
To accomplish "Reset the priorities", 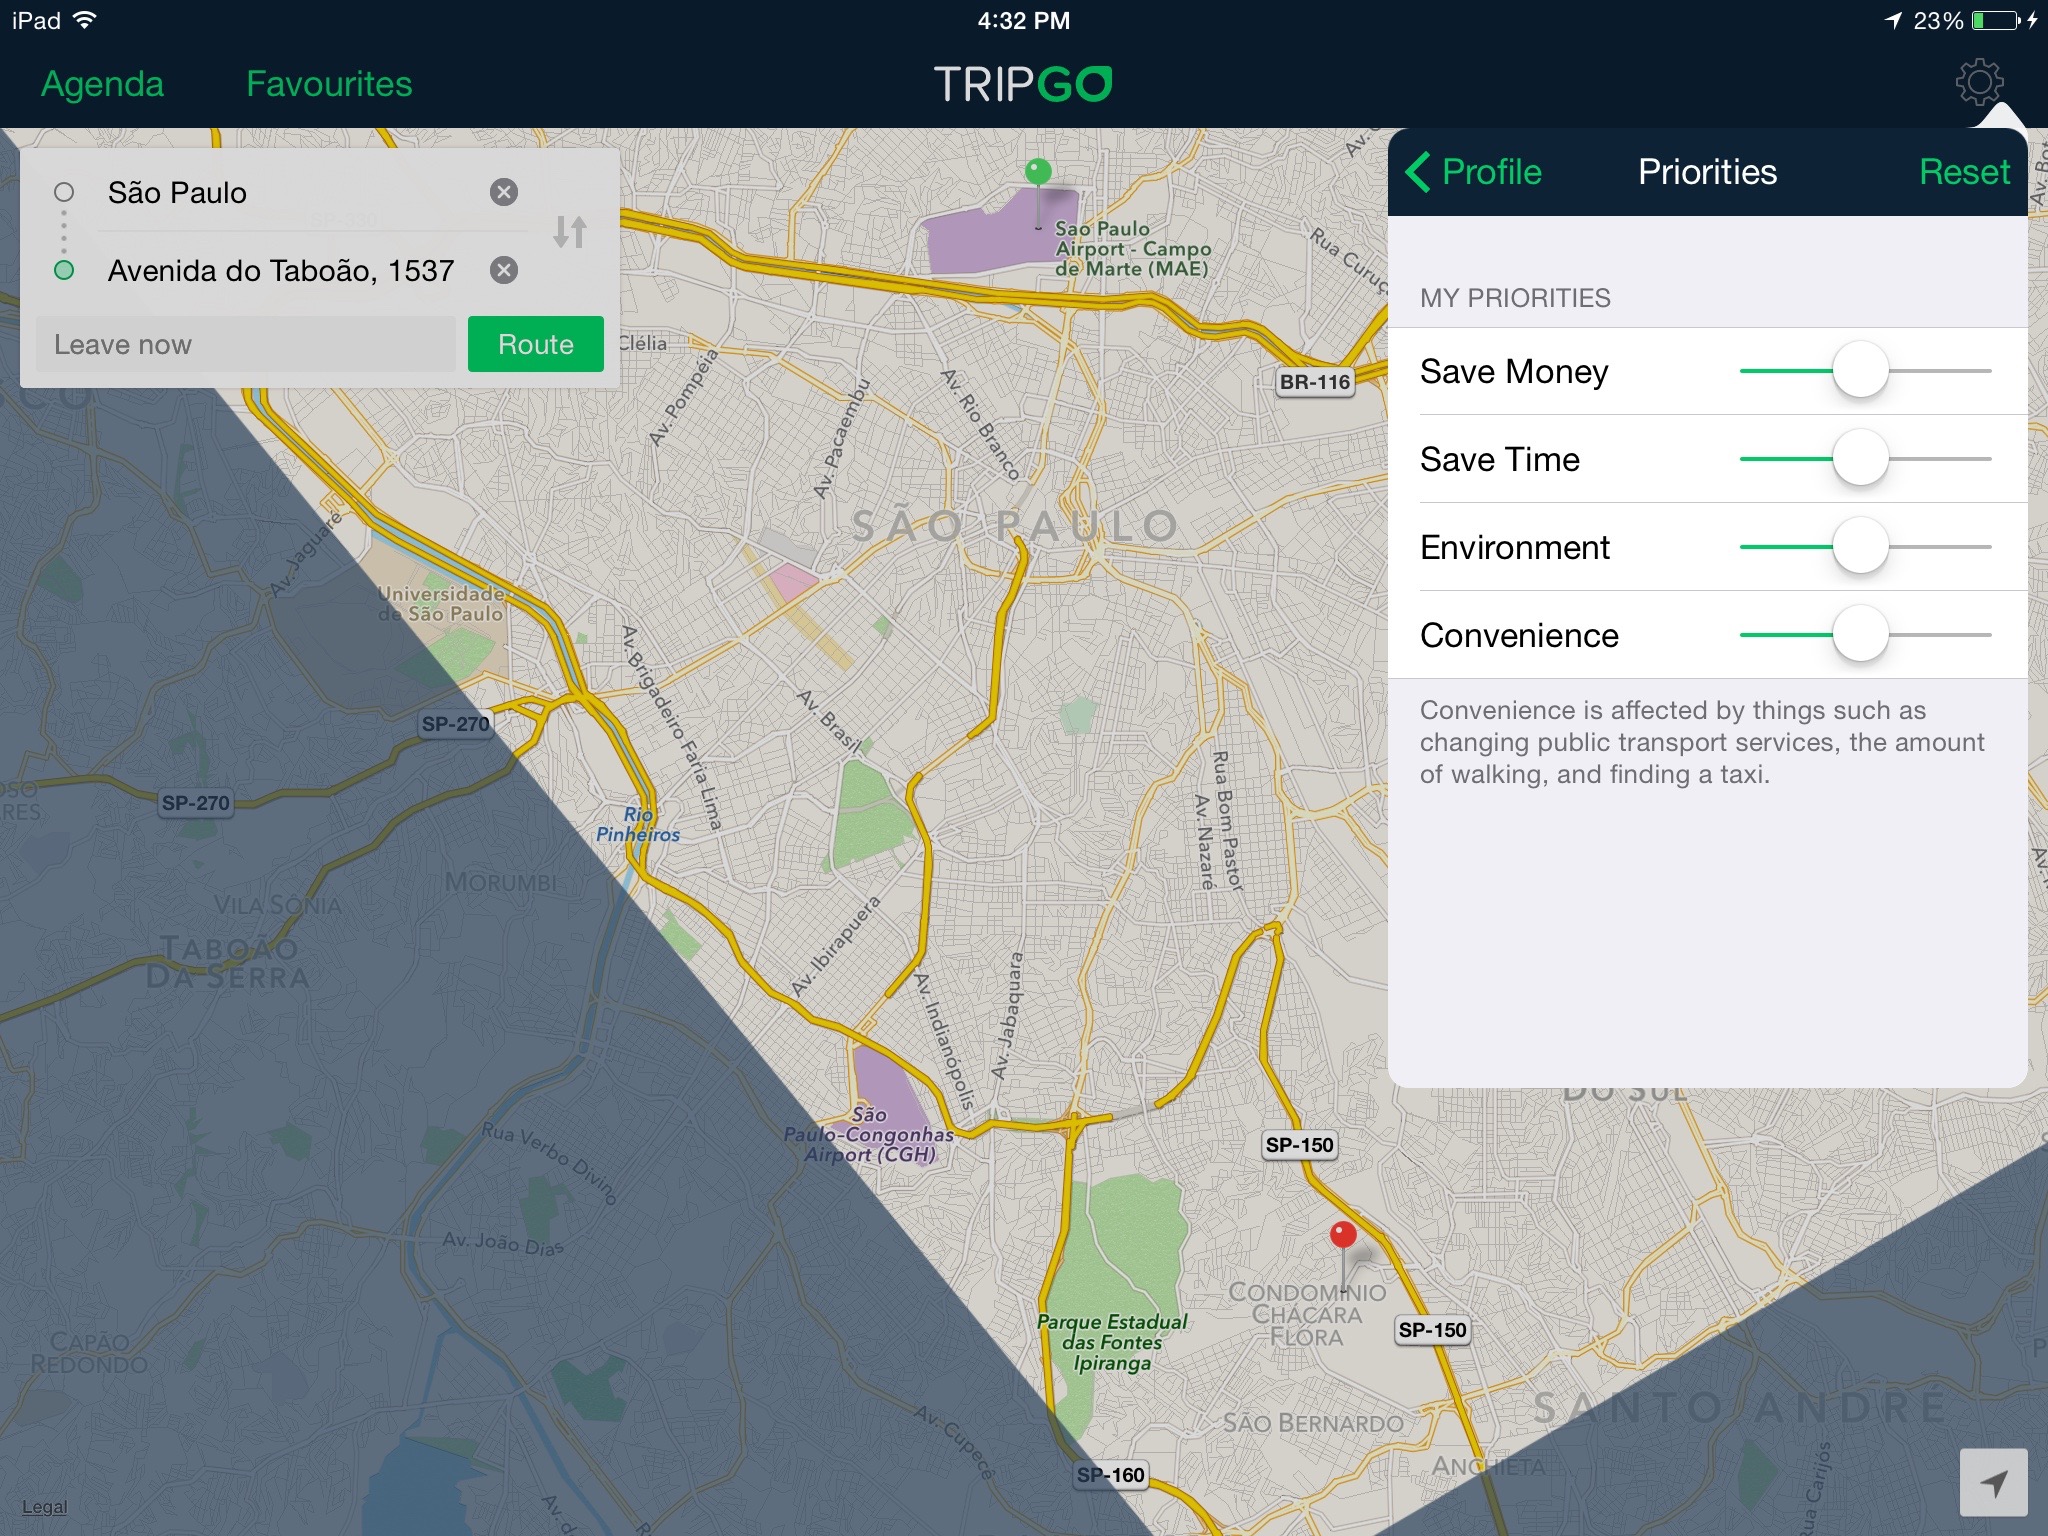I will (1963, 172).
